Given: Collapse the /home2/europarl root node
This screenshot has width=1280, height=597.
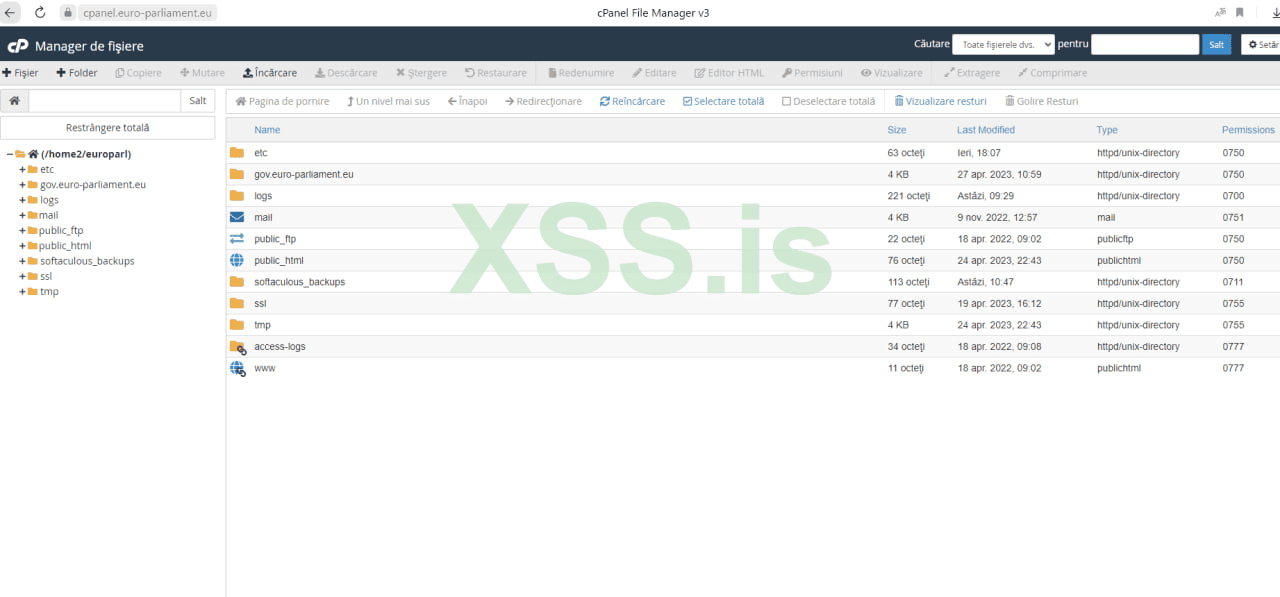Looking at the screenshot, I should [x=9, y=154].
